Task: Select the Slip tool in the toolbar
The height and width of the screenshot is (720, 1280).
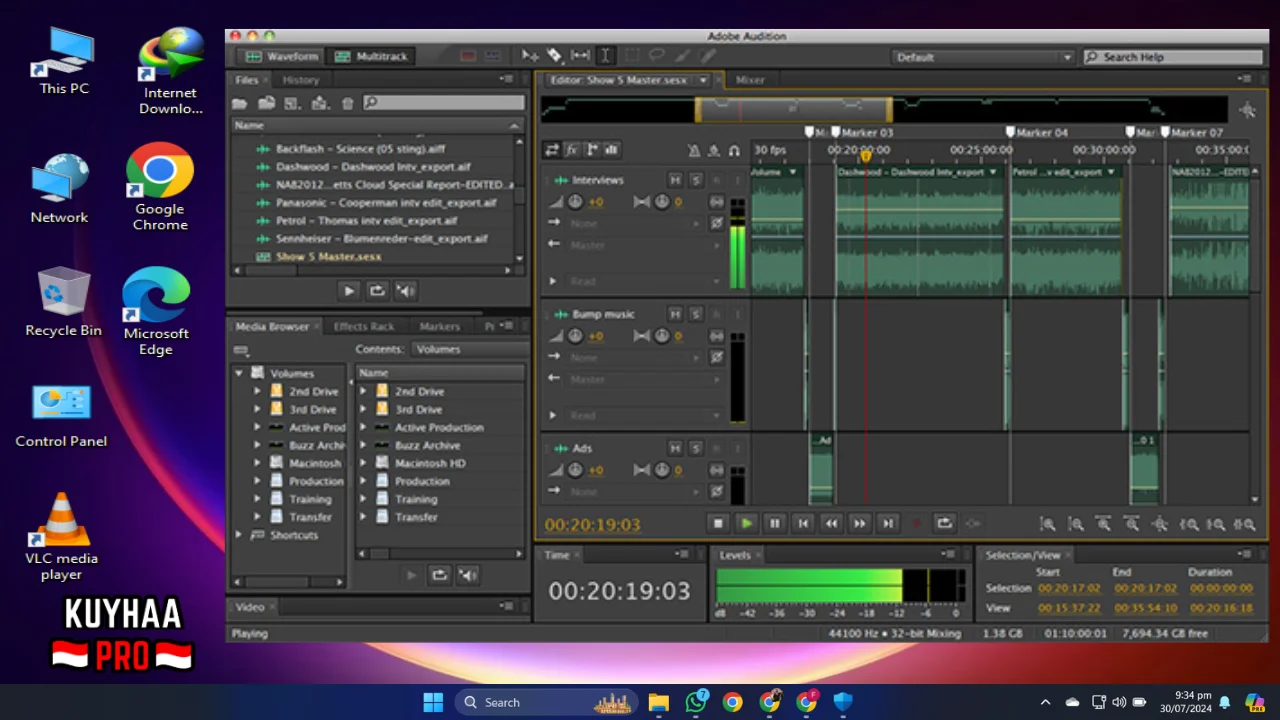Action: pyautogui.click(x=580, y=56)
